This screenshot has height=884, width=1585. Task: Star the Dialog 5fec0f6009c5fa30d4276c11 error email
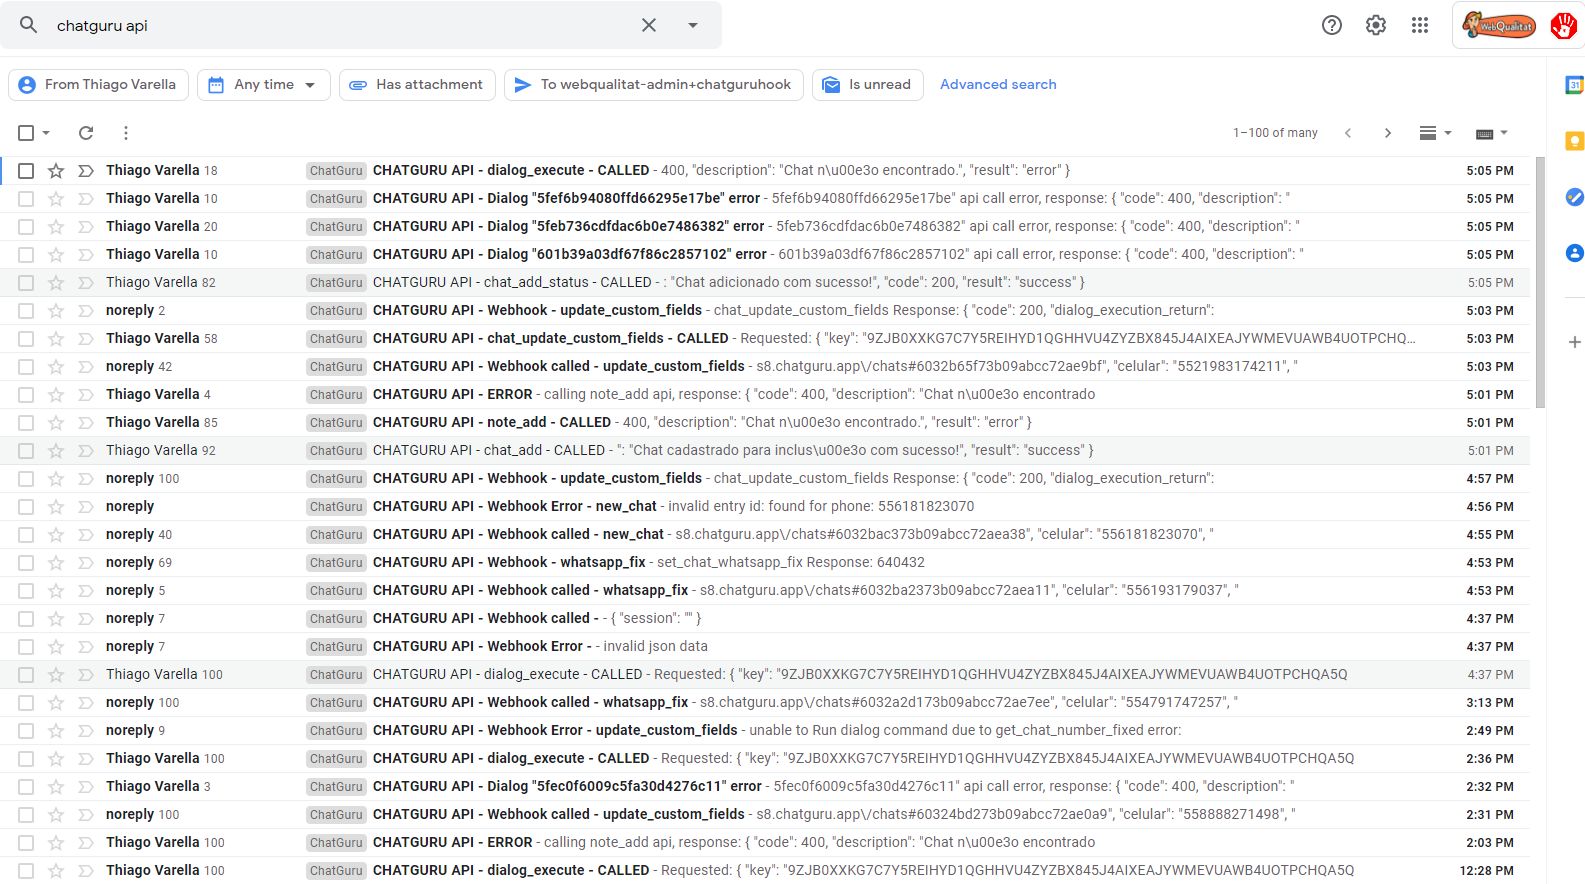pyautogui.click(x=56, y=787)
